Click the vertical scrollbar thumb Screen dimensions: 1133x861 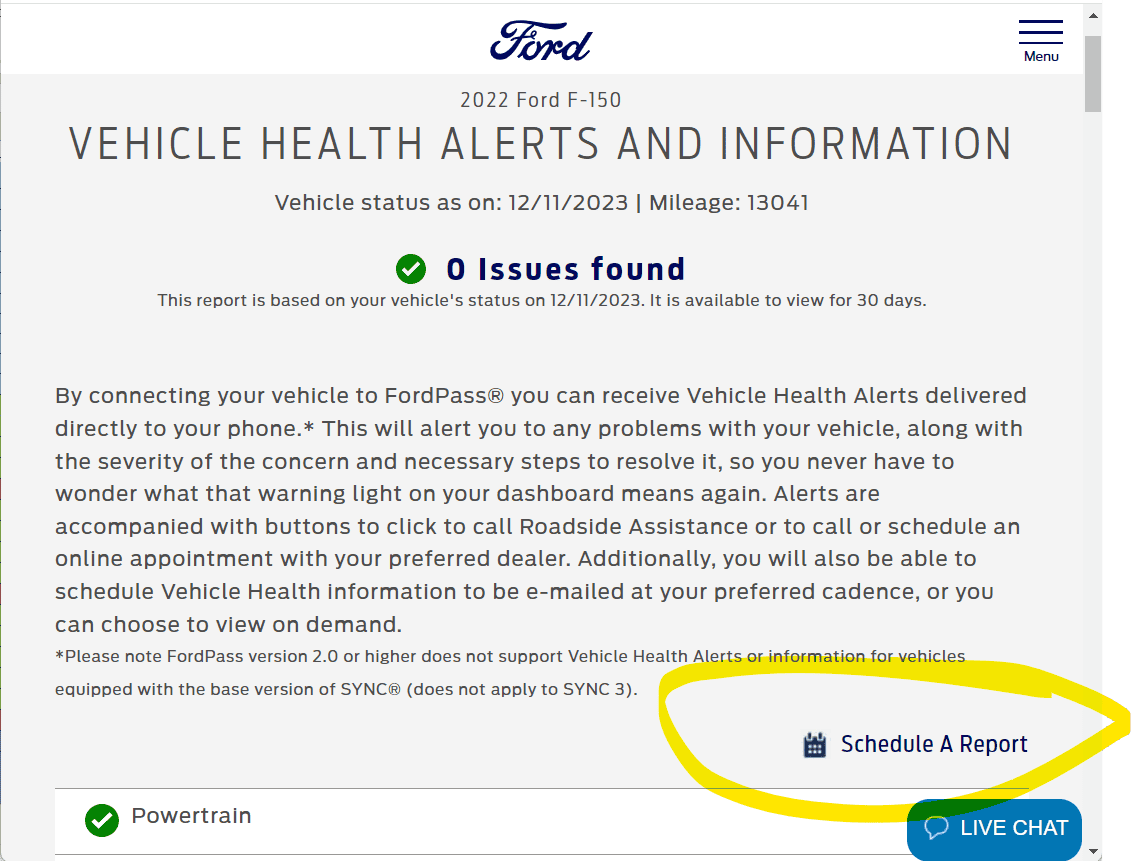pos(1092,75)
